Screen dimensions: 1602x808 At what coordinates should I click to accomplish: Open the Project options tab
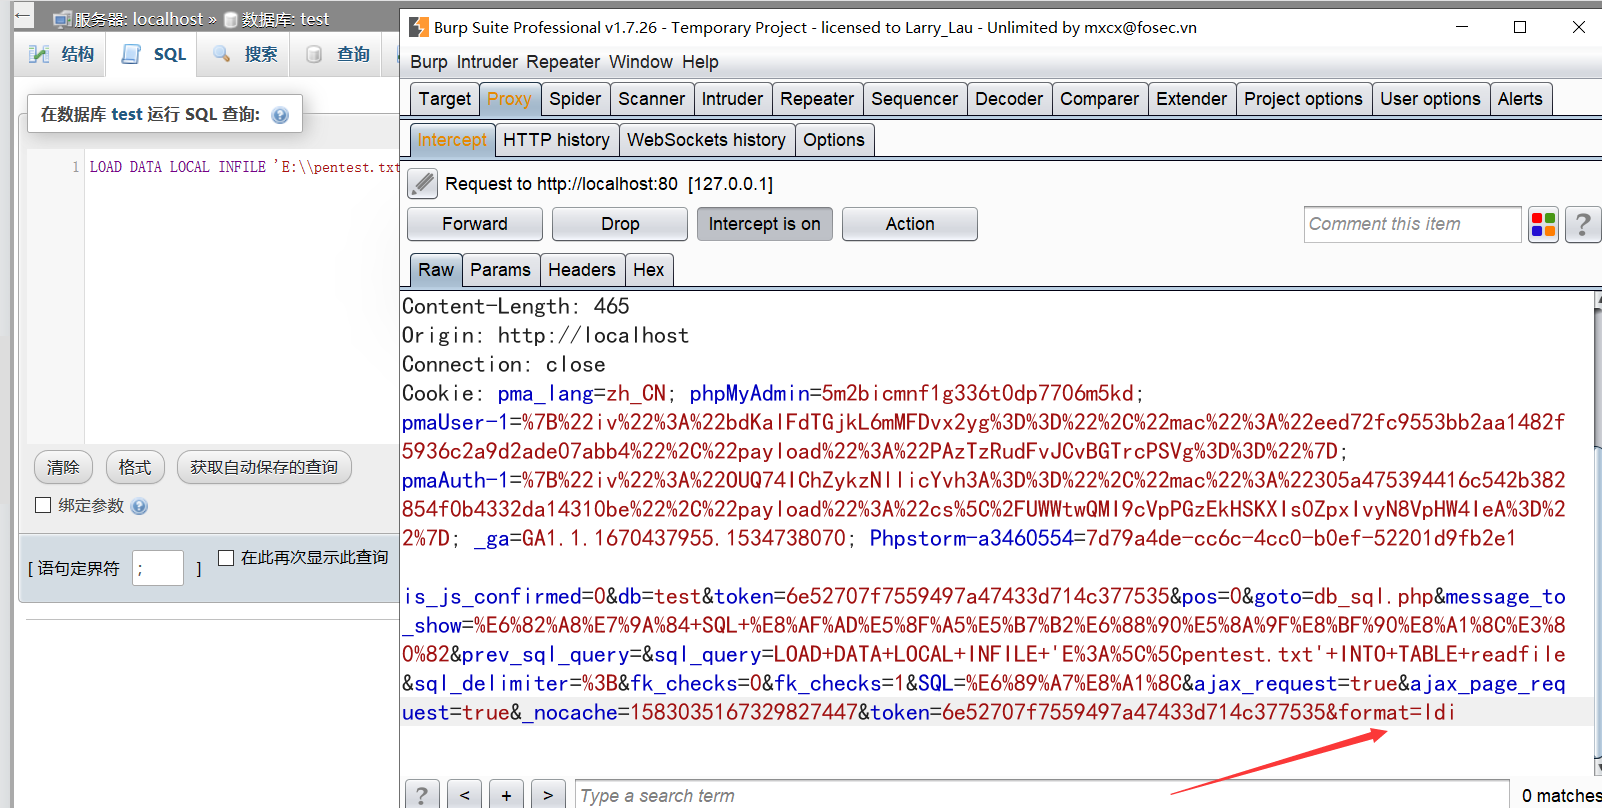1303,99
